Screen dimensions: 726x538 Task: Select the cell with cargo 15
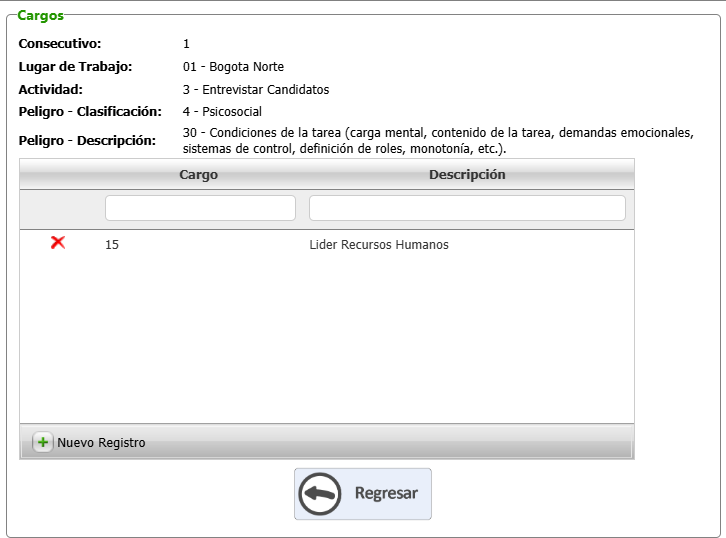click(x=112, y=245)
